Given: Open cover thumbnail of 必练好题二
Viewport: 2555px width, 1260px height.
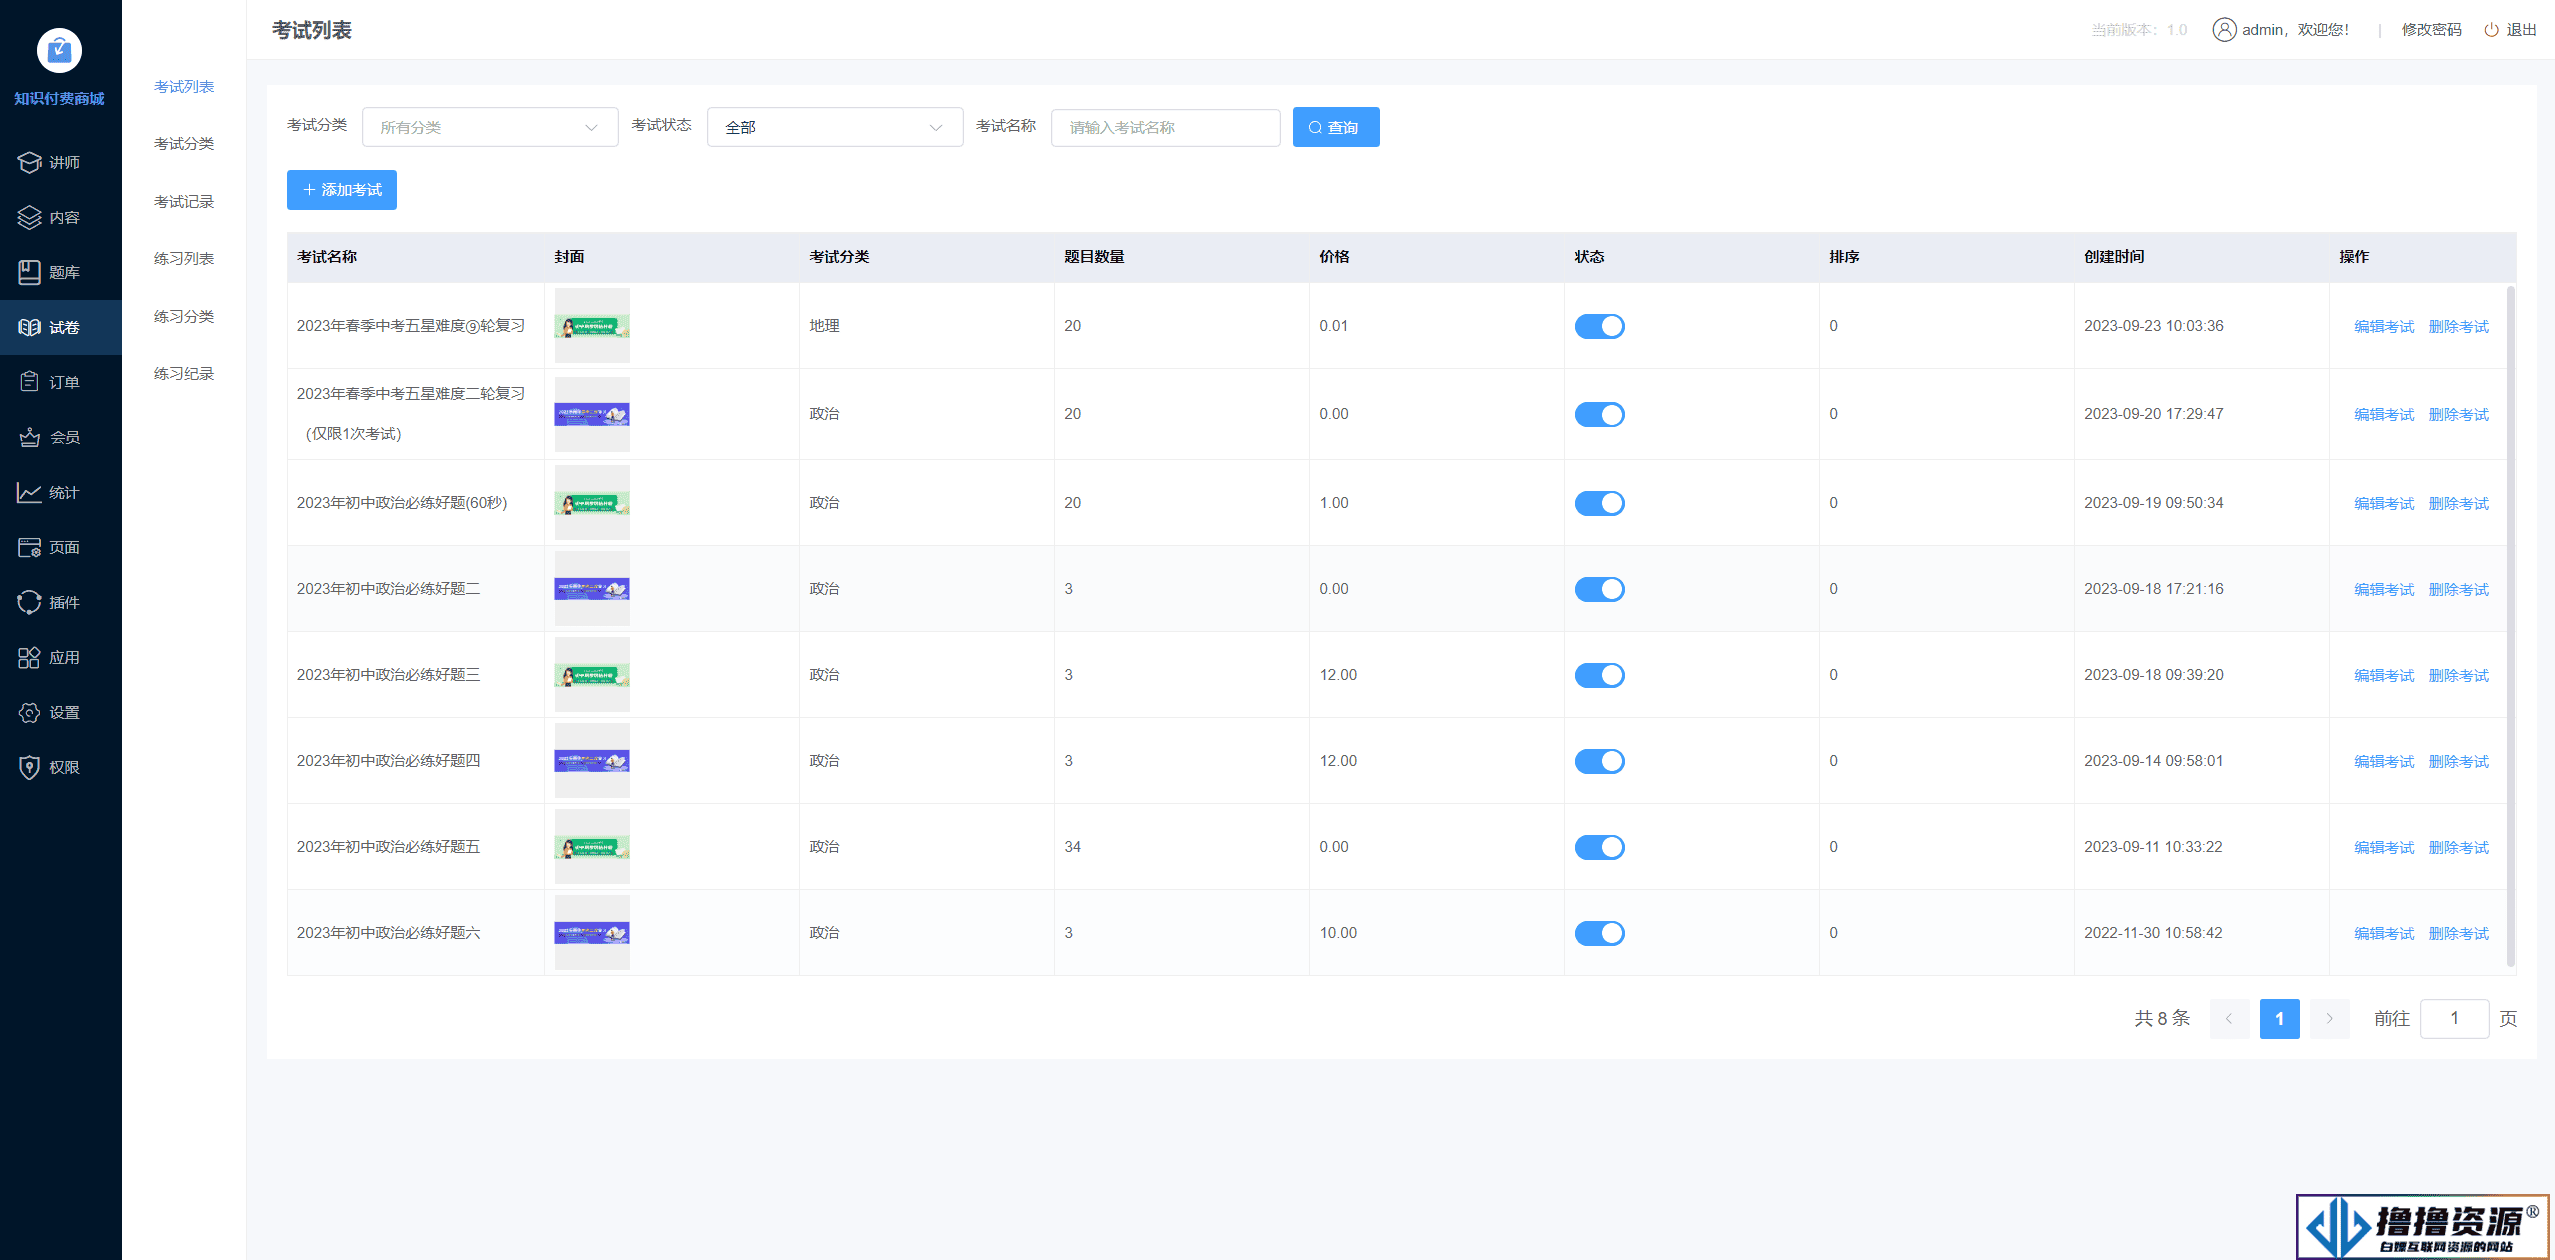Looking at the screenshot, I should coord(592,589).
